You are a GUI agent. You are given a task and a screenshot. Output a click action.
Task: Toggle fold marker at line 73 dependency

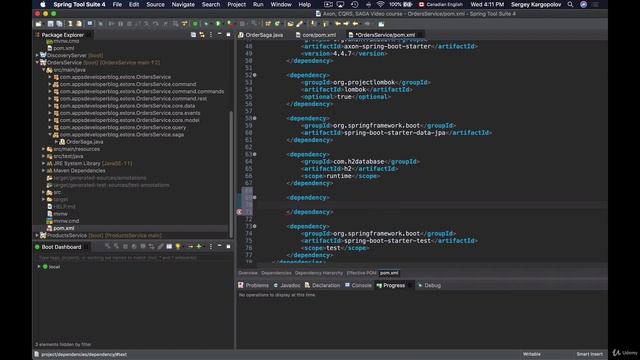pyautogui.click(x=255, y=226)
